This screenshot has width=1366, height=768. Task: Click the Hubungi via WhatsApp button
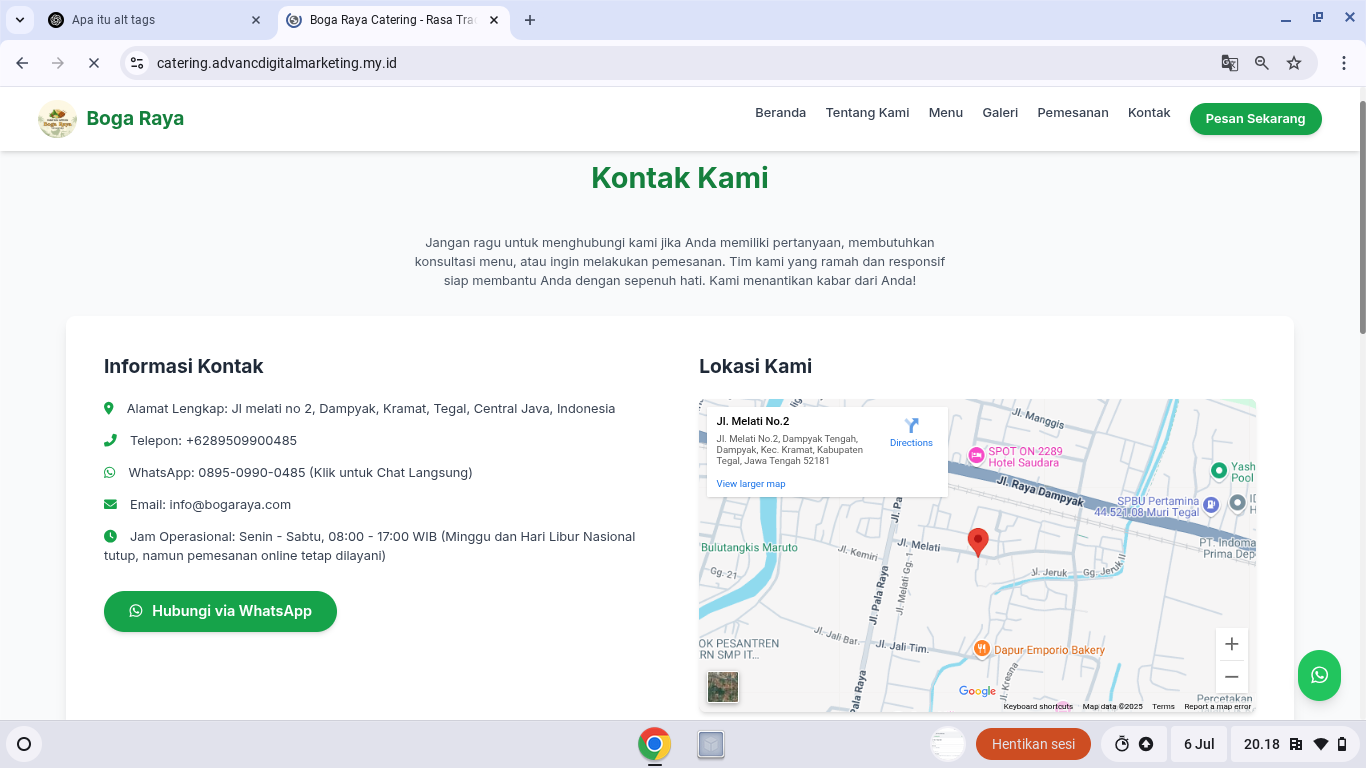(220, 611)
